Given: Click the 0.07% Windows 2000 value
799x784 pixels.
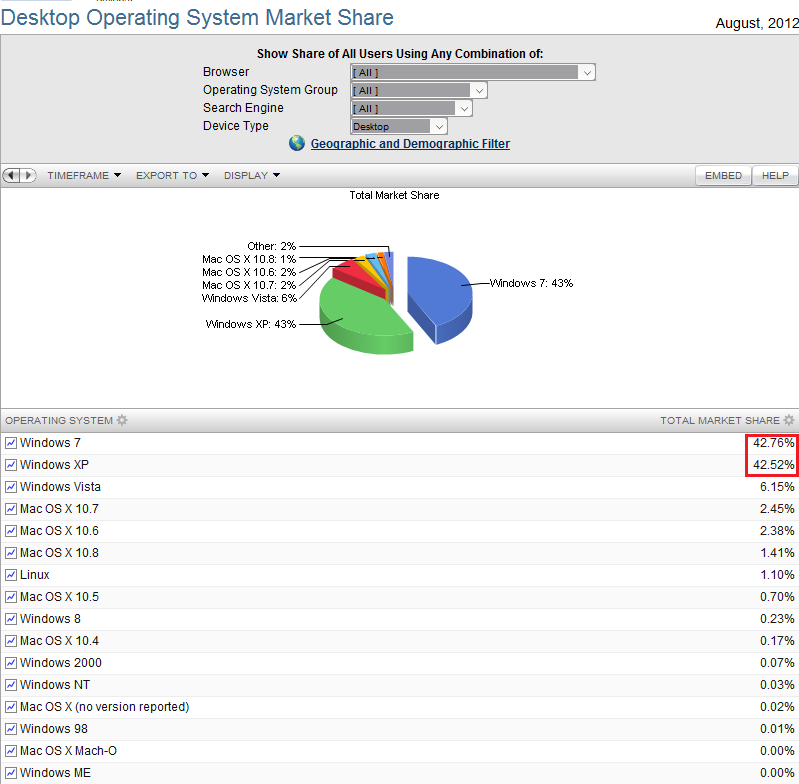Looking at the screenshot, I should (777, 663).
